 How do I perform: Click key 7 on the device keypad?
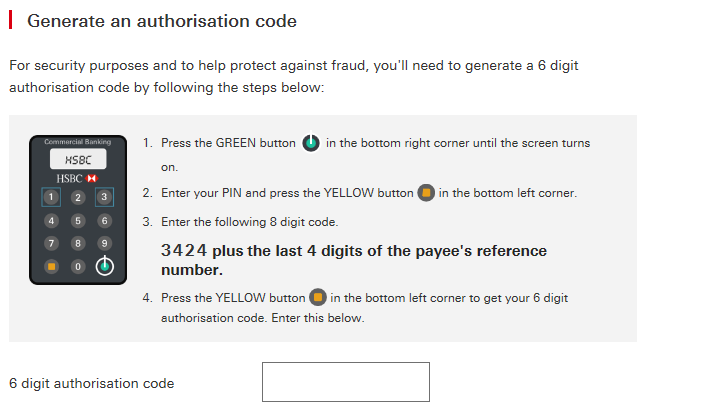52,243
